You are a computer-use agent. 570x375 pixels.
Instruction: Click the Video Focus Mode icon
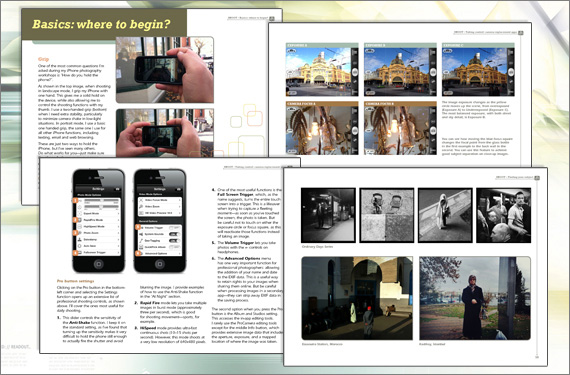click(141, 200)
